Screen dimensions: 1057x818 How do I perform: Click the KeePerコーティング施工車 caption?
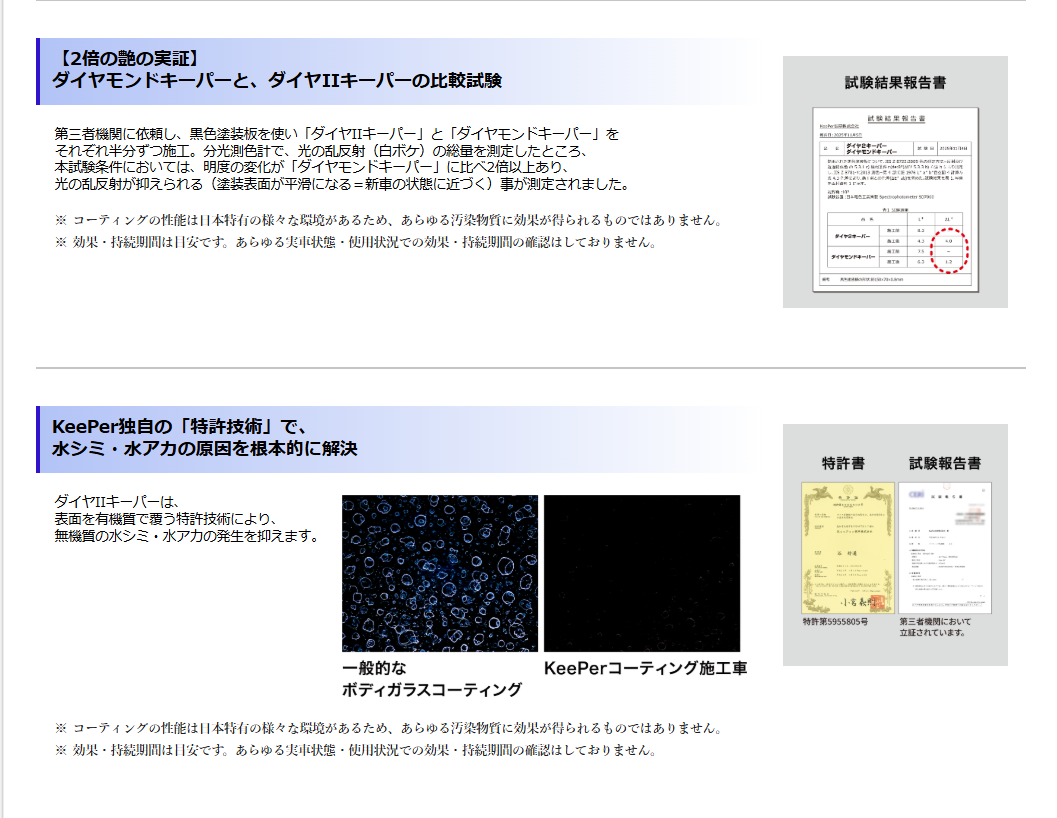click(645, 668)
